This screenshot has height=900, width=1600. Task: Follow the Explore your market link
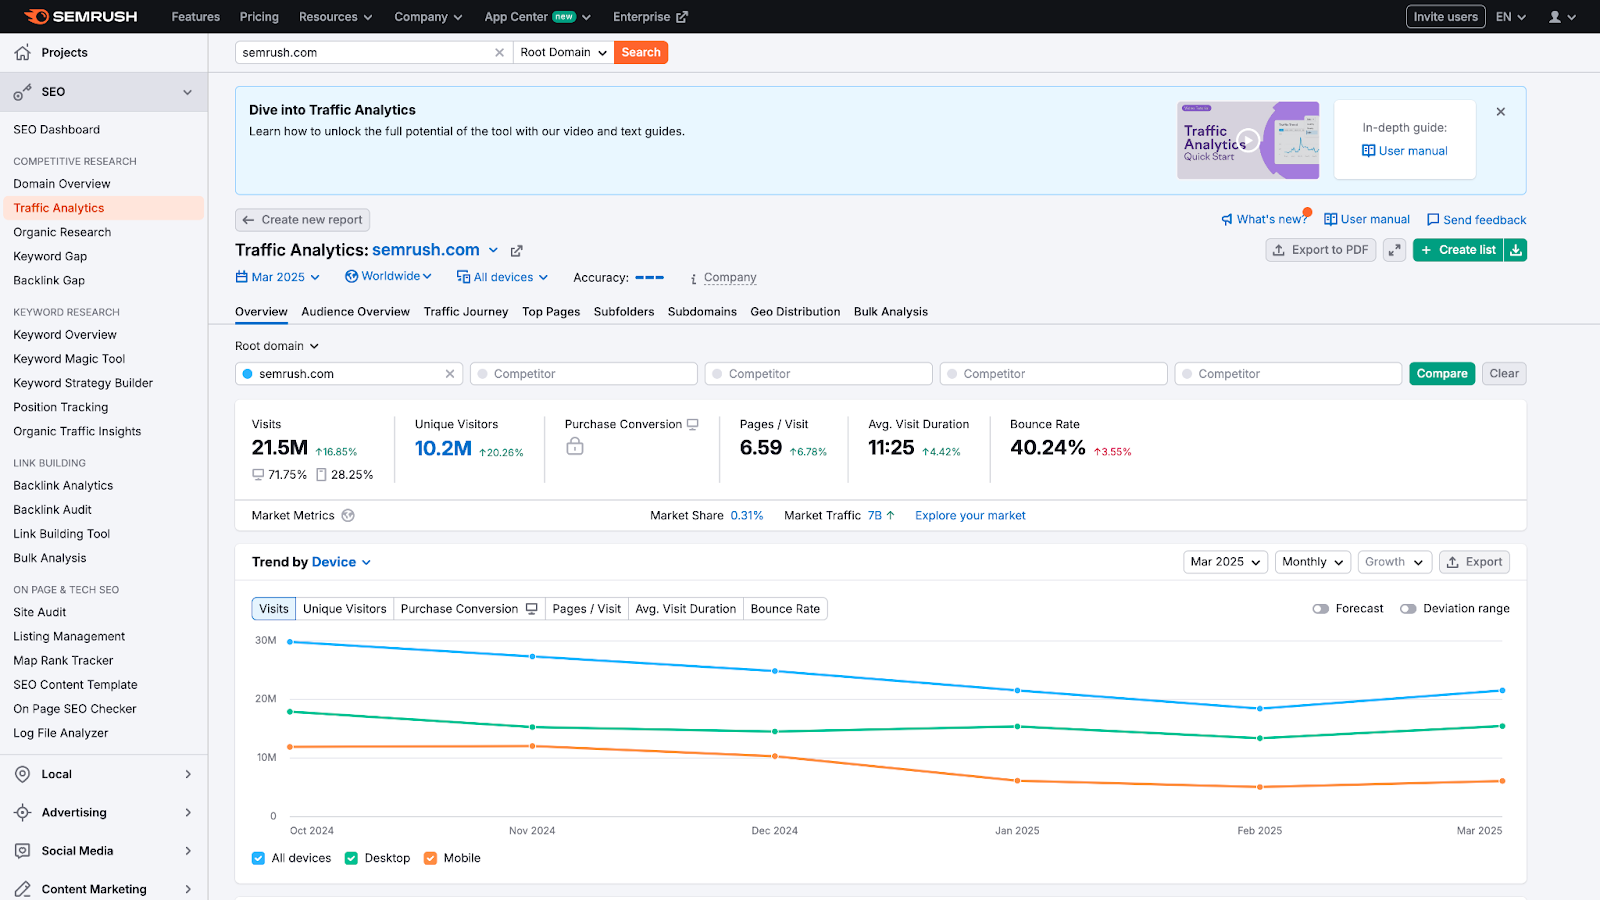click(969, 515)
